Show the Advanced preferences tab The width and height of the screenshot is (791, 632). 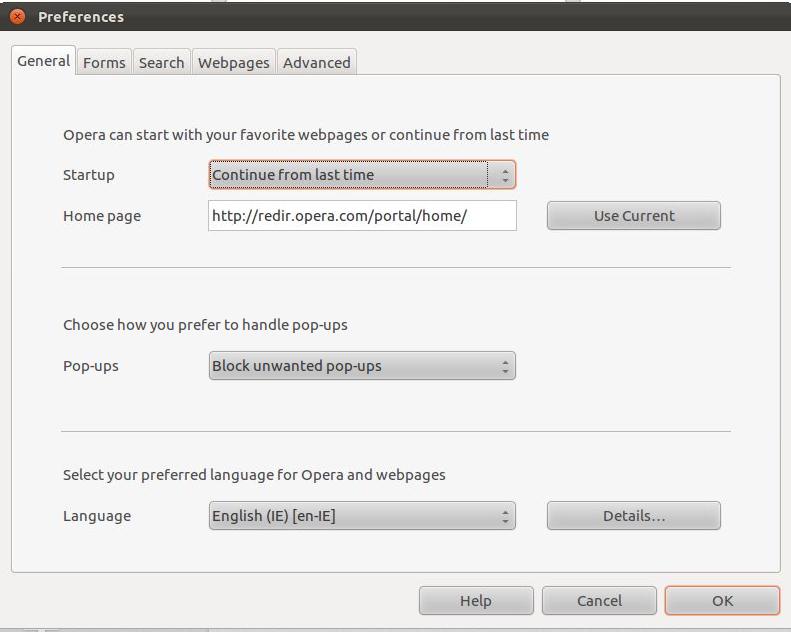[316, 62]
